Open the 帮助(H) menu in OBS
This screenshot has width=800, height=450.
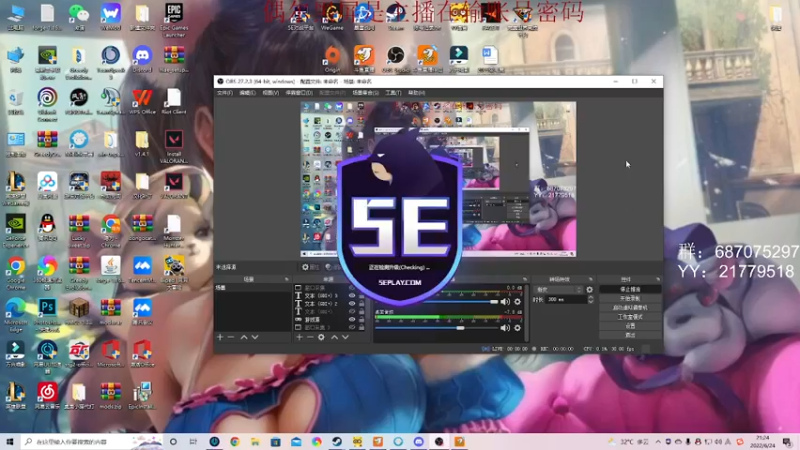click(416, 93)
